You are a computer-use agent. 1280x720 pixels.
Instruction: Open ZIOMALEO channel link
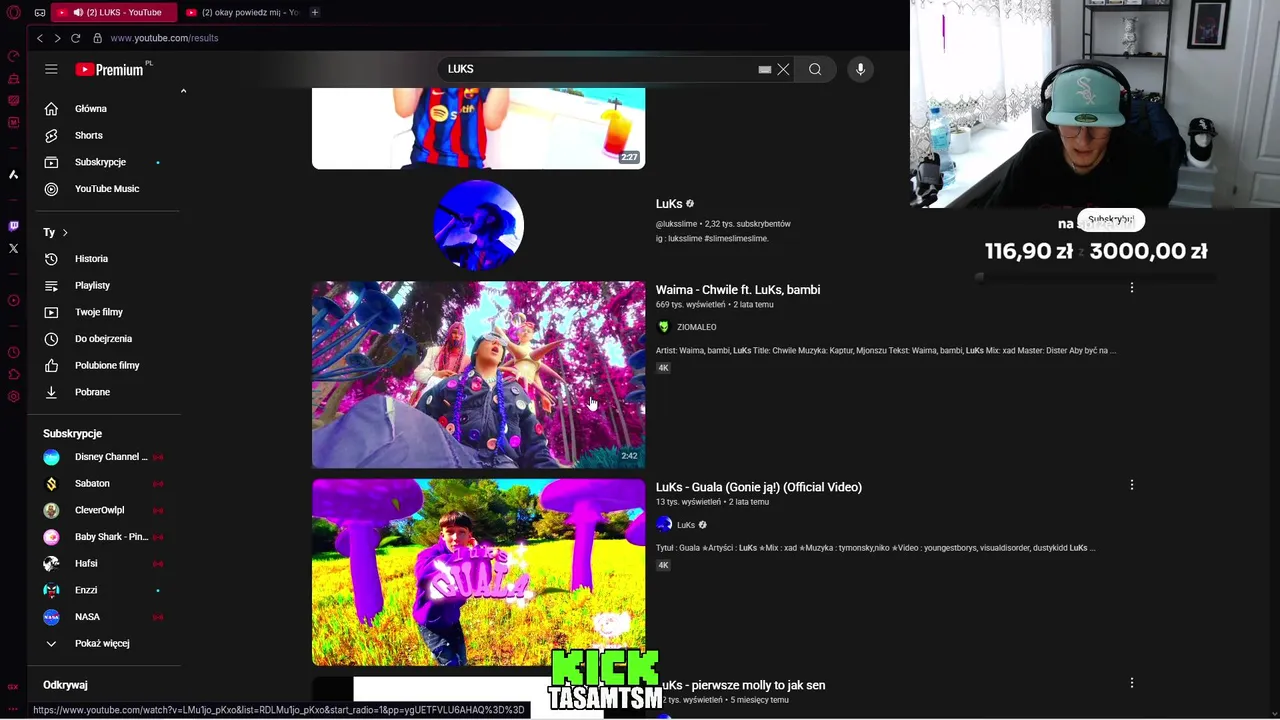(x=696, y=327)
